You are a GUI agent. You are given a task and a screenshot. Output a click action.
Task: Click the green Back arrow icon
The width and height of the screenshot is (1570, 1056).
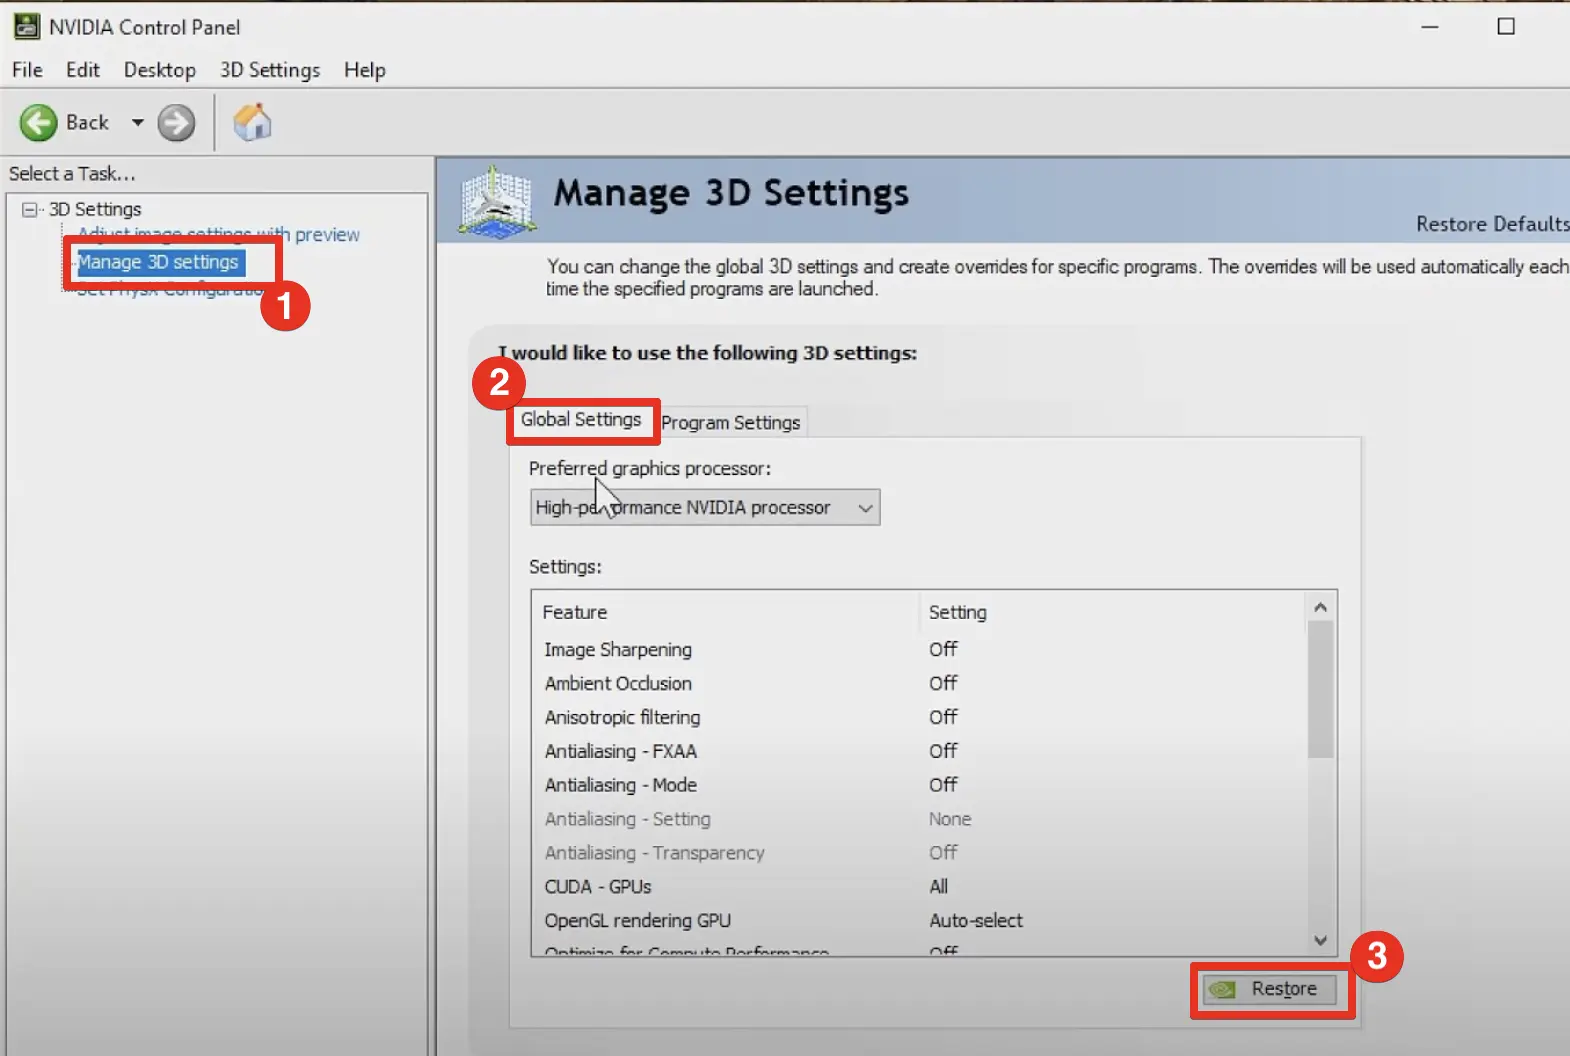click(39, 123)
